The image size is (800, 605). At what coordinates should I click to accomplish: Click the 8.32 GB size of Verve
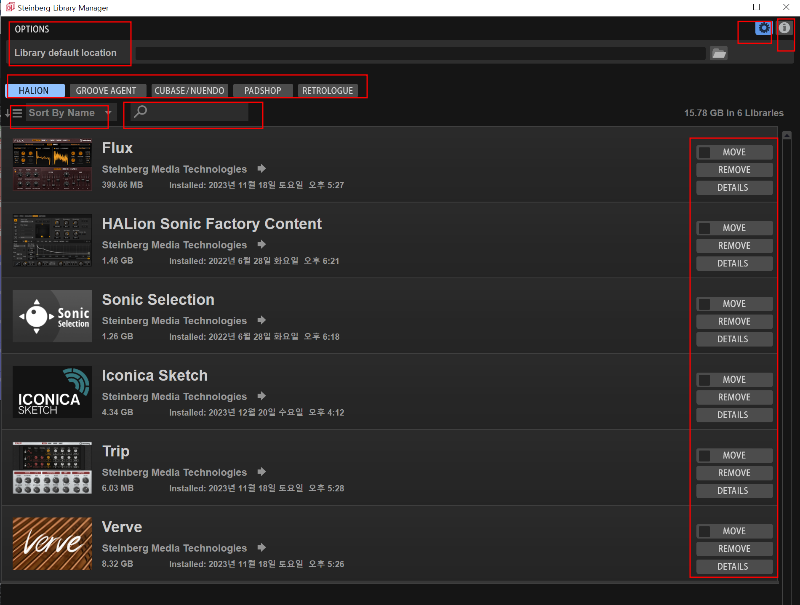click(x=117, y=564)
